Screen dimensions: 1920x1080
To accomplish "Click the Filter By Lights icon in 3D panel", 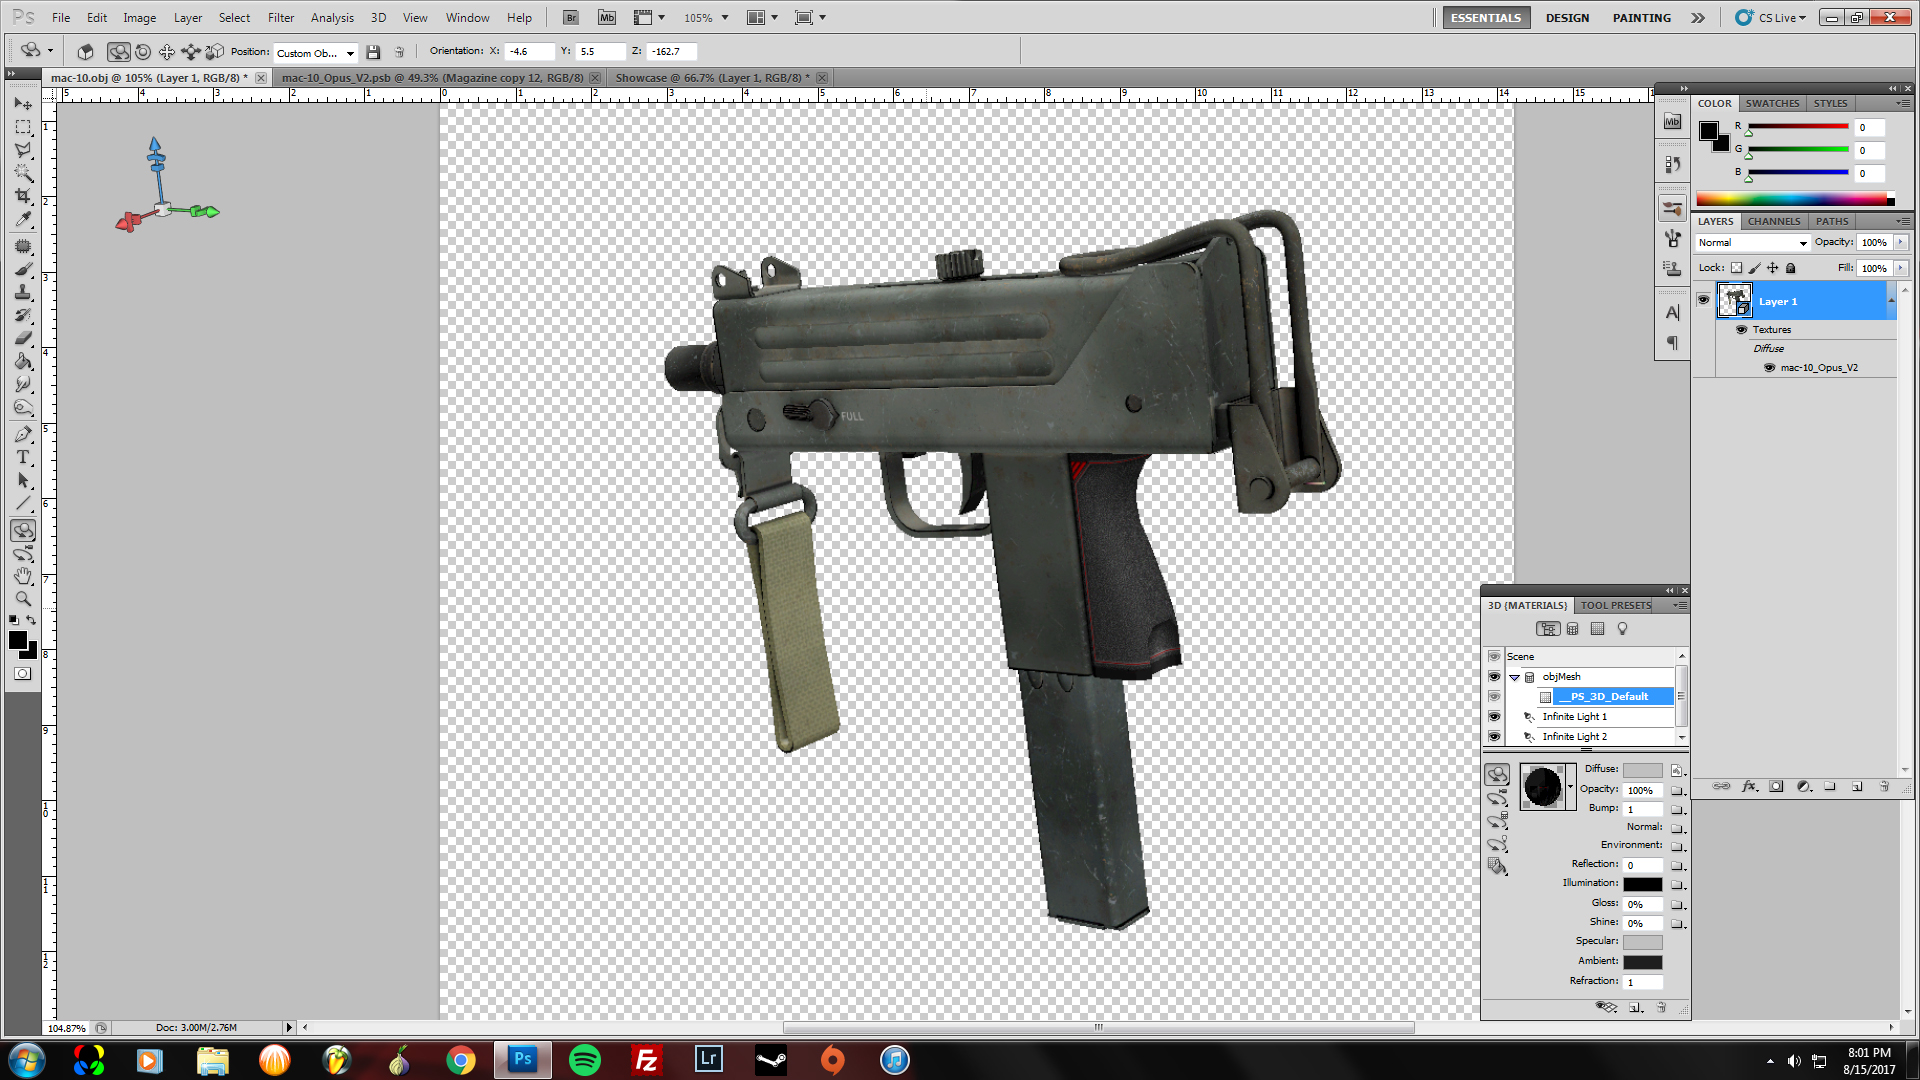I will (x=1622, y=629).
